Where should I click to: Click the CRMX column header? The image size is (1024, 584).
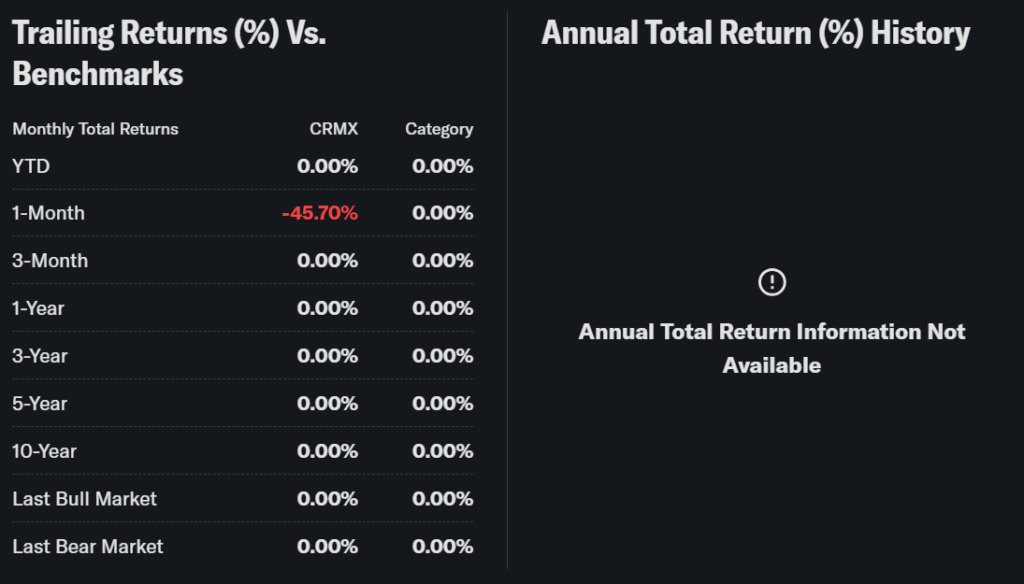point(333,129)
